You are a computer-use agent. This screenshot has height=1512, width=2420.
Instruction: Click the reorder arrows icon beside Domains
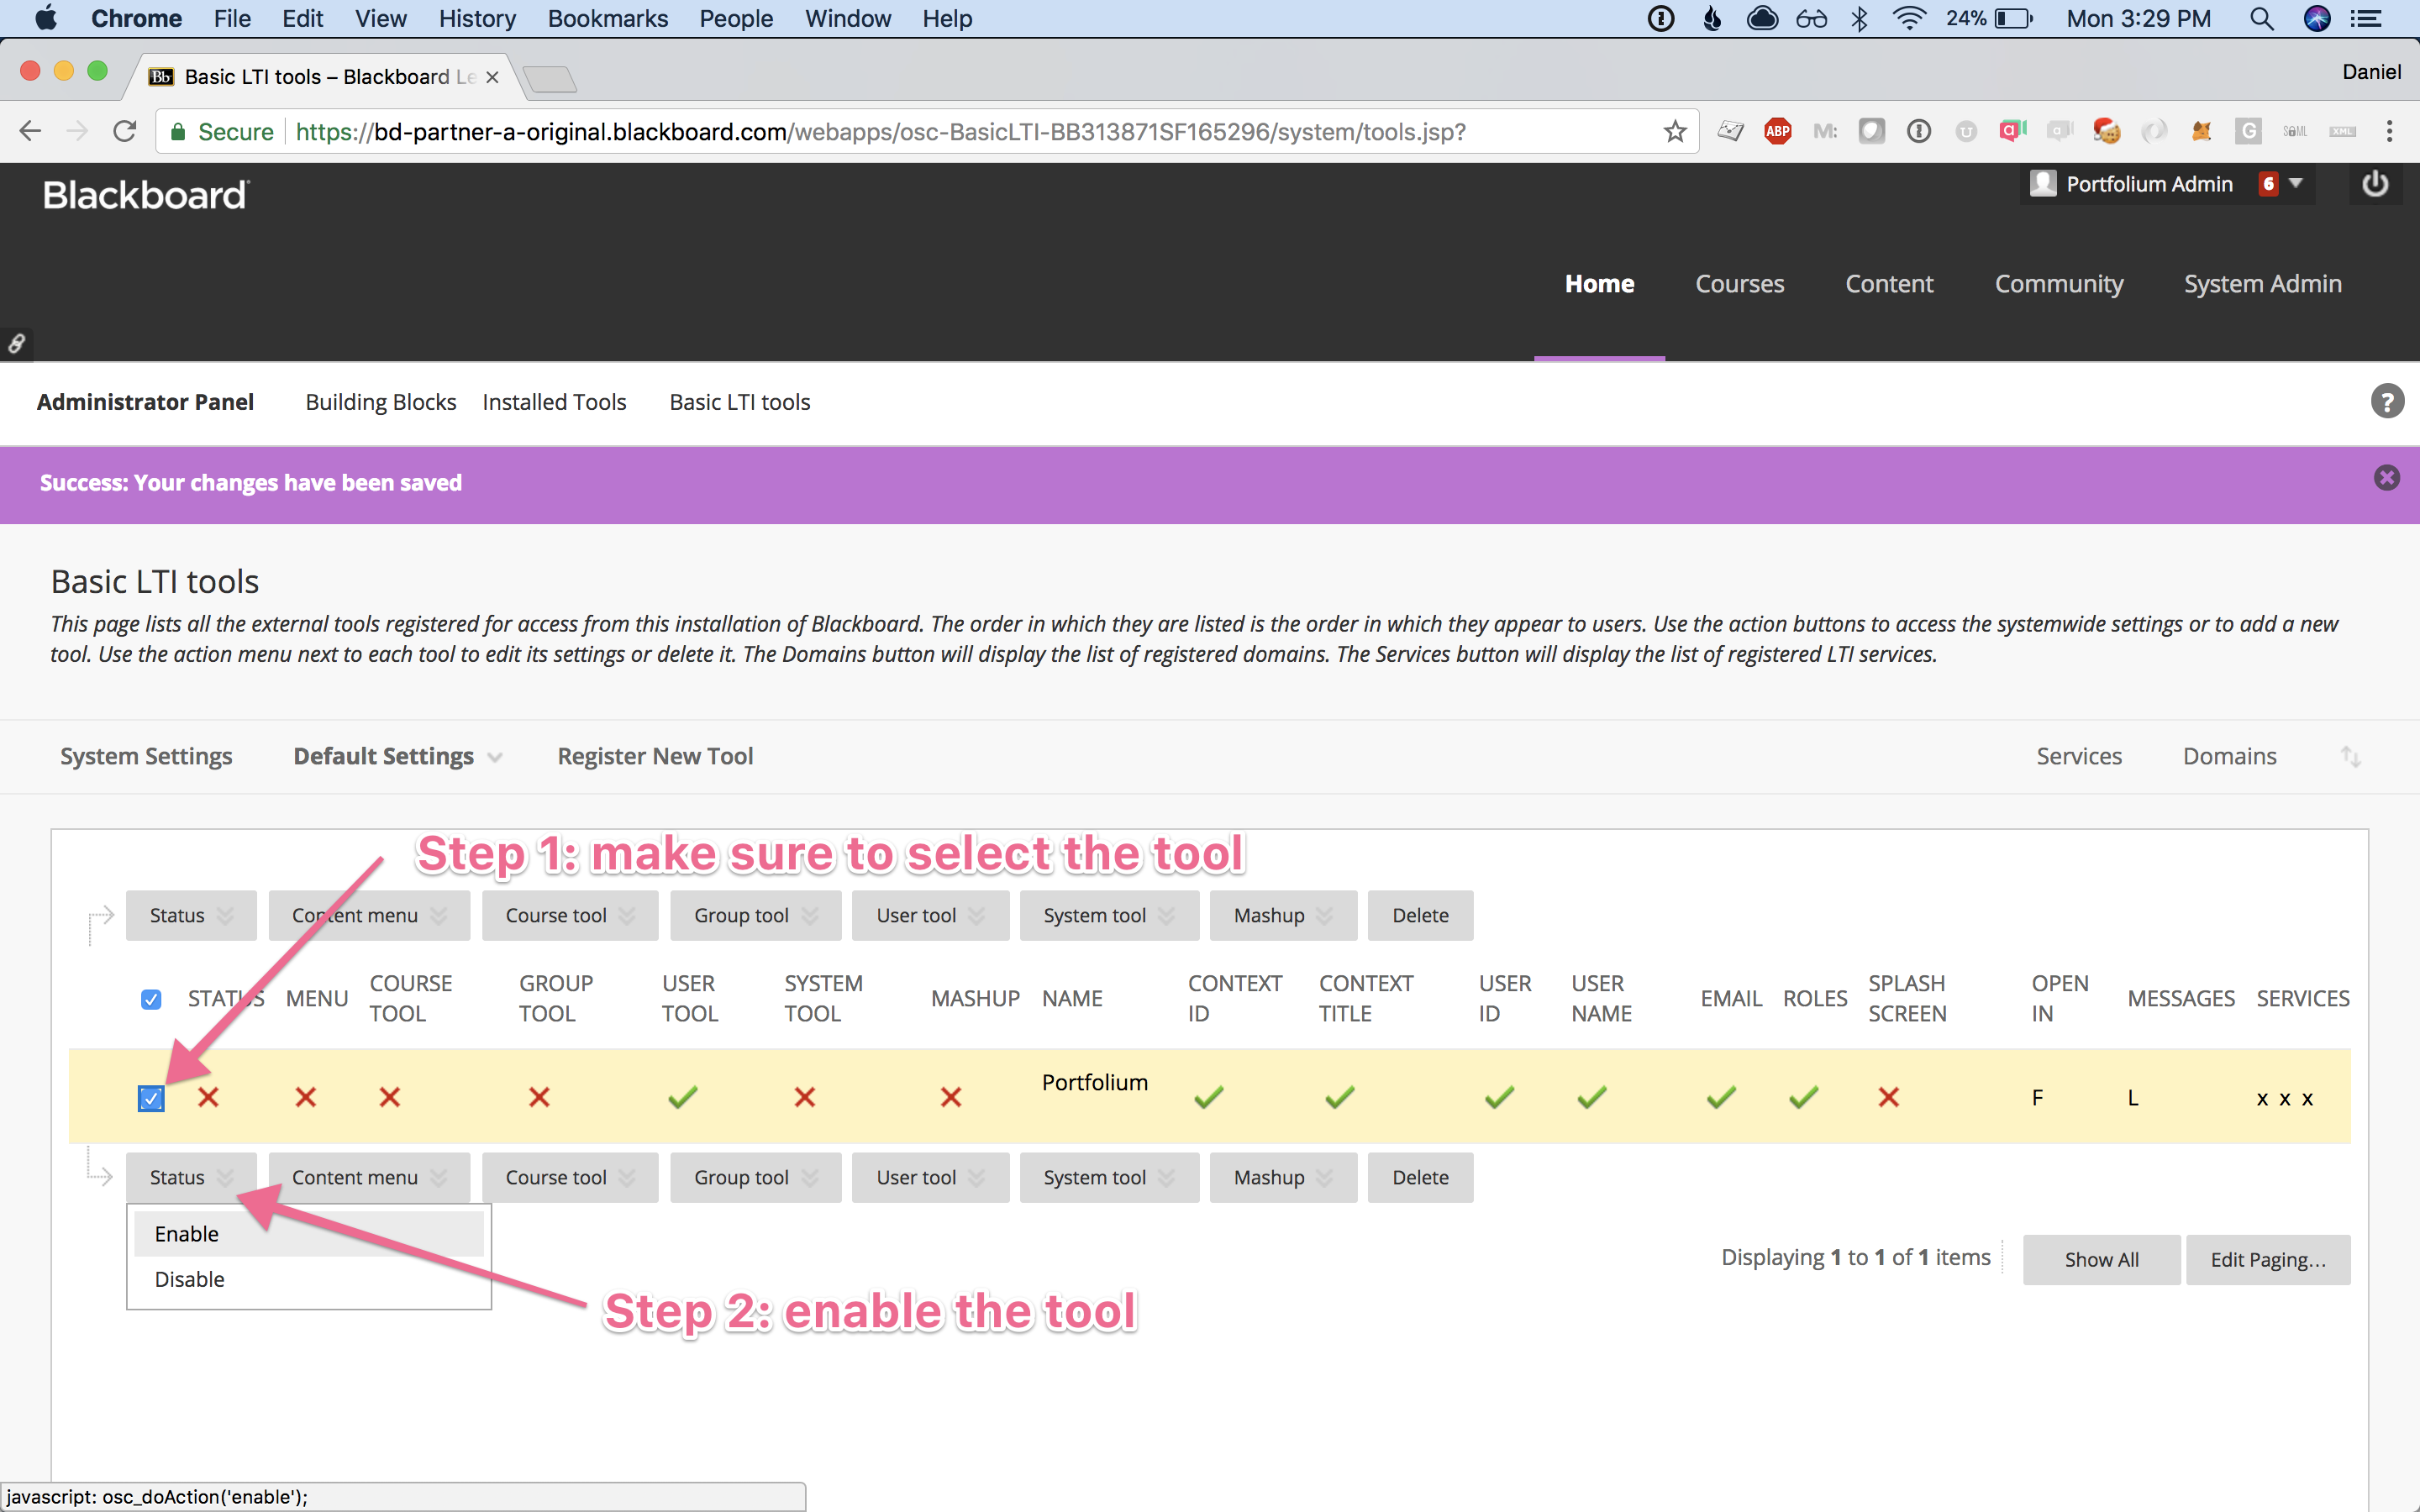[x=2350, y=757]
